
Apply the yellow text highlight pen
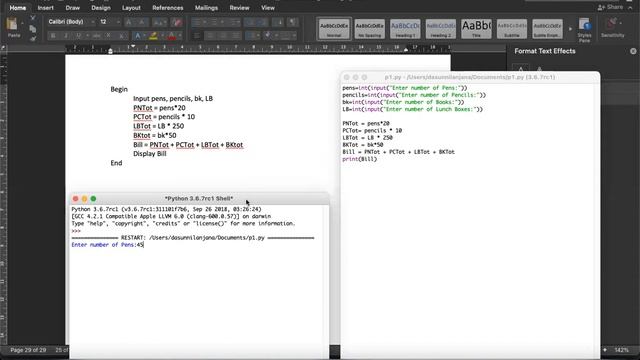[153, 36]
